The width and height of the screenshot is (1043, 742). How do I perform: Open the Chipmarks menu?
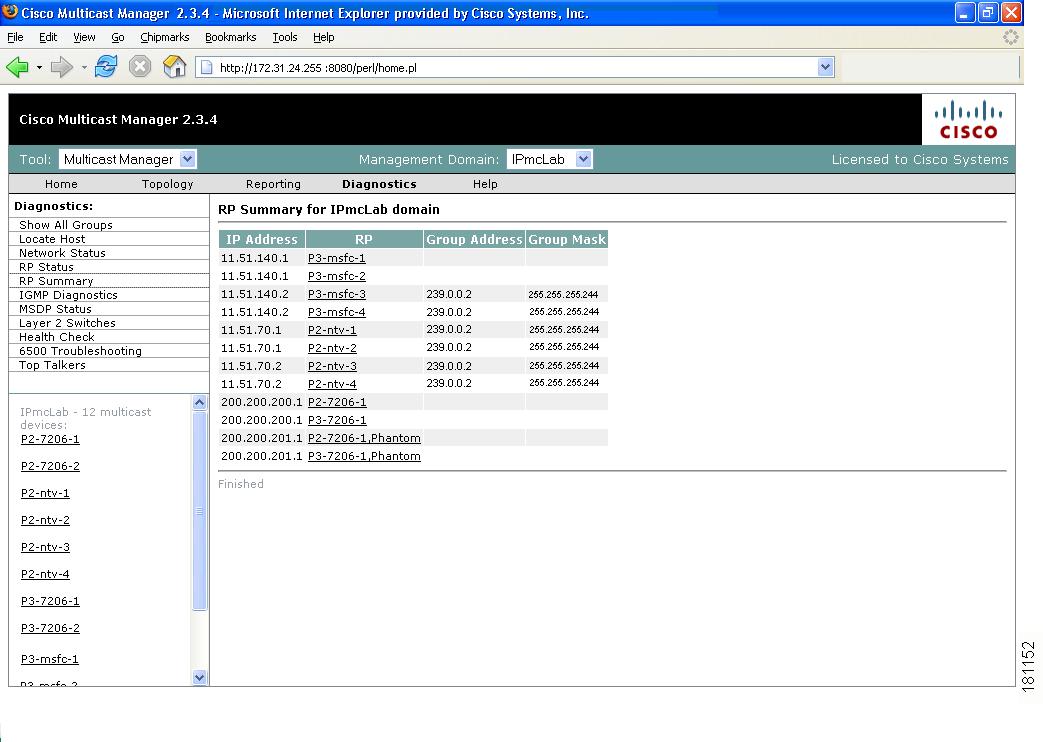[164, 37]
